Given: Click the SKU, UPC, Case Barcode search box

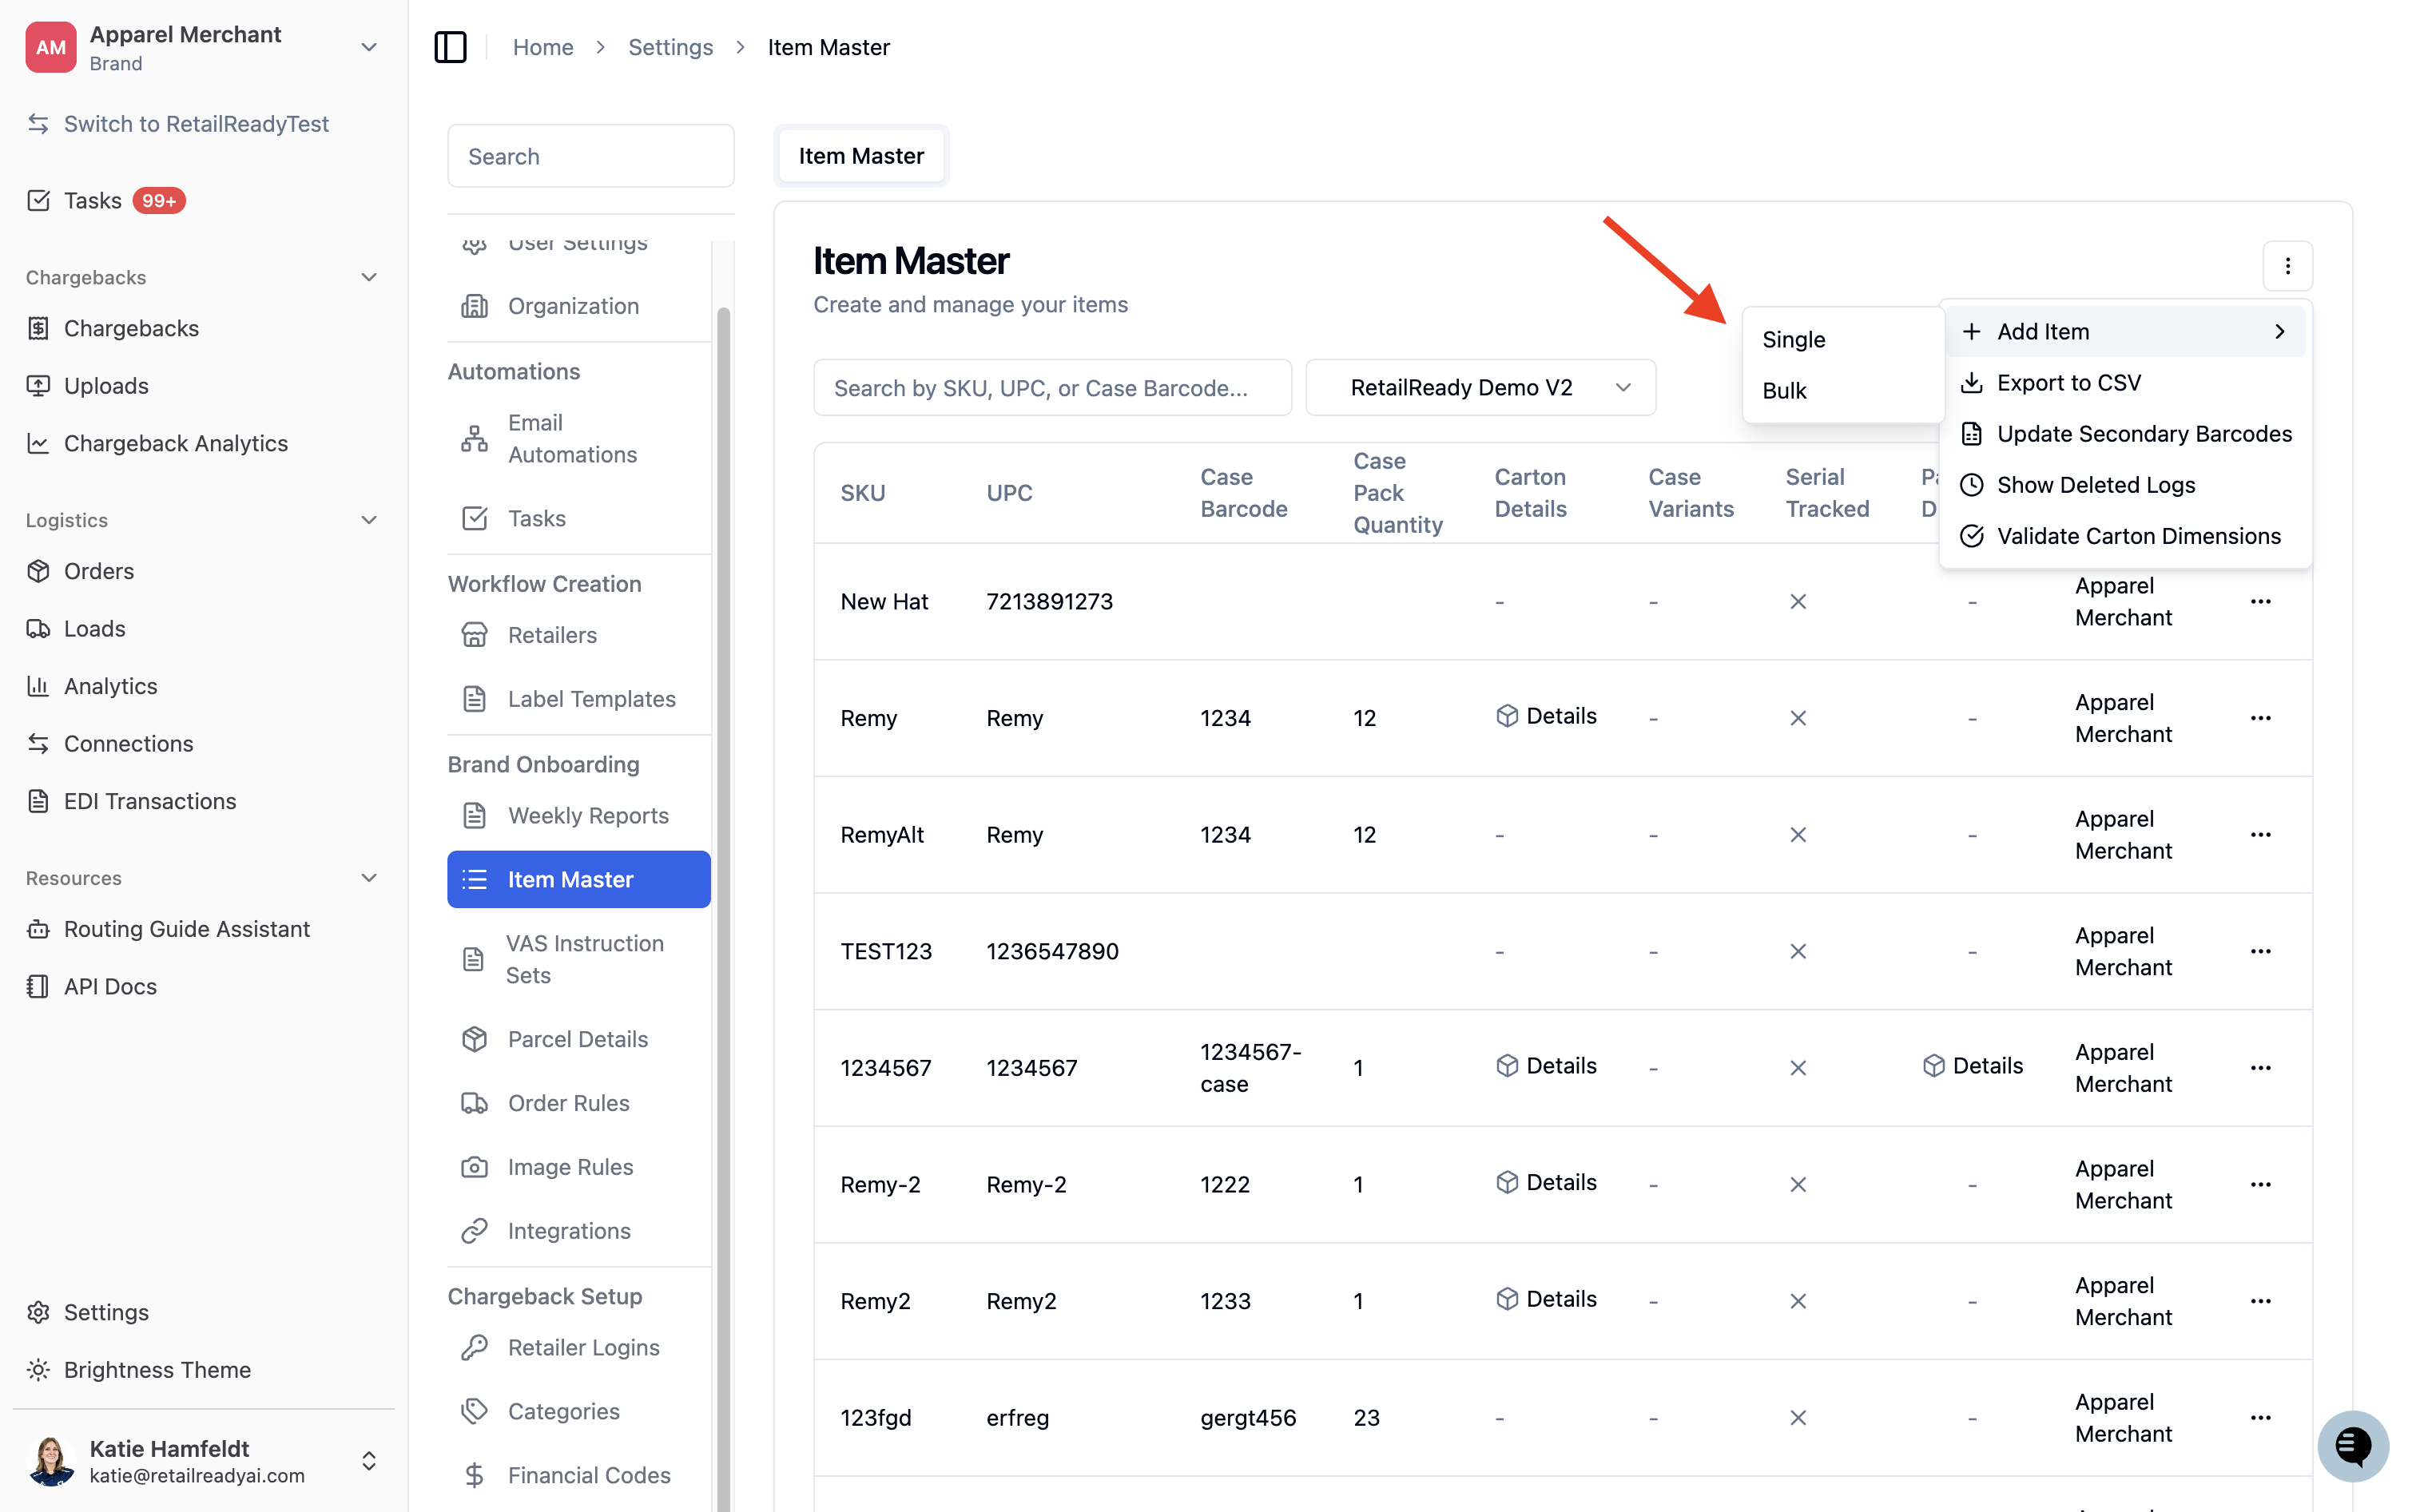Looking at the screenshot, I should [1052, 387].
